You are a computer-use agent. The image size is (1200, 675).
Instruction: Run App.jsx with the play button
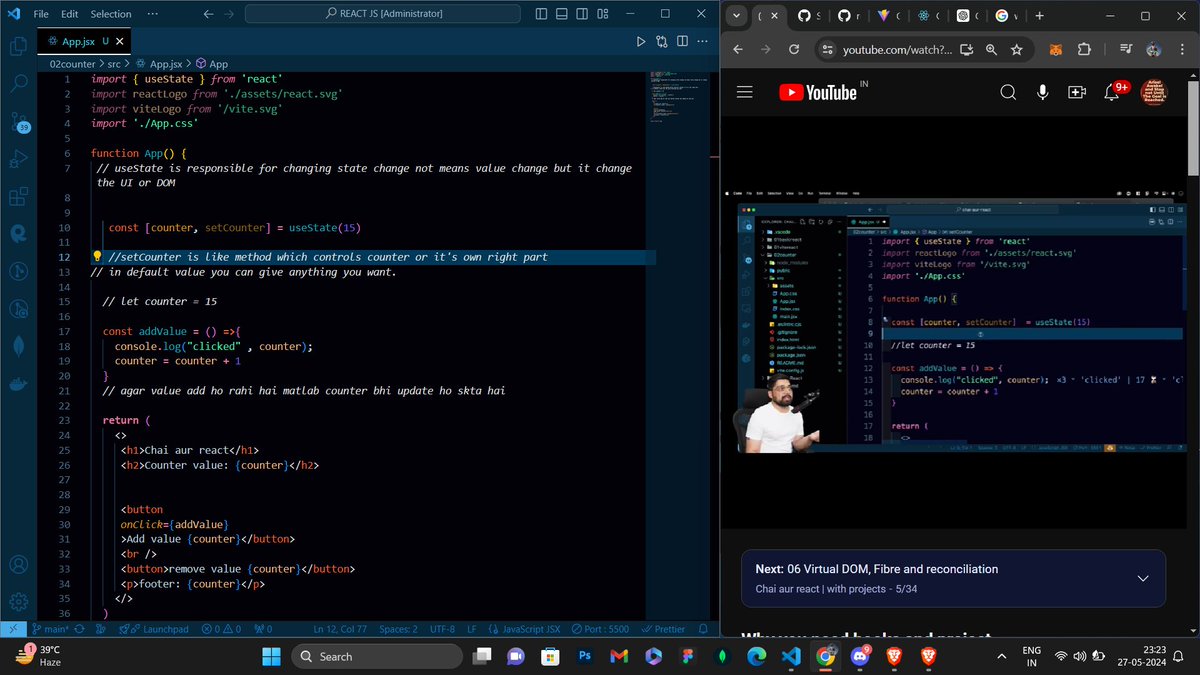coord(639,41)
